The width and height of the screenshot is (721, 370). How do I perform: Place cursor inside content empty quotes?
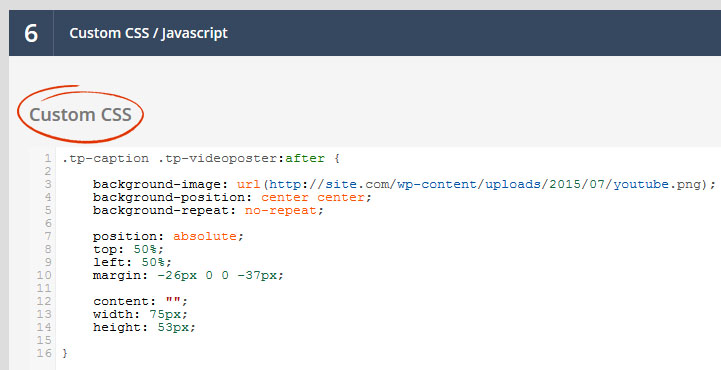[173, 302]
